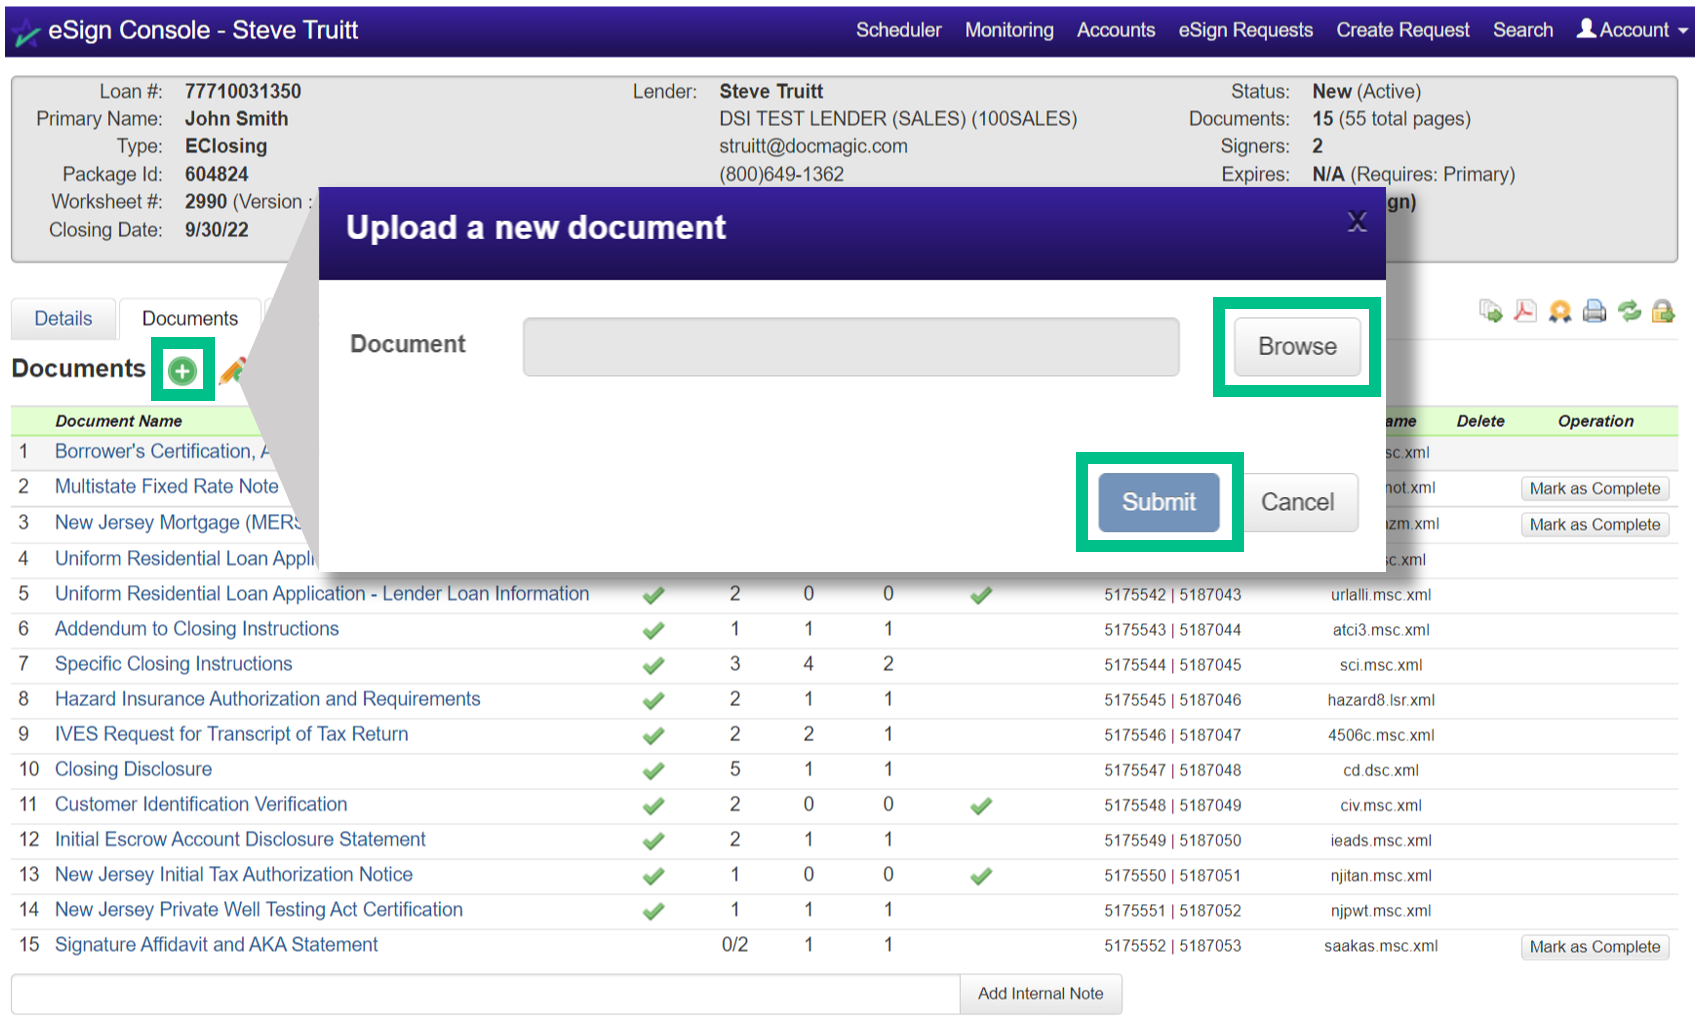
Task: Open Customer Identification Verification link
Action: point(201,803)
